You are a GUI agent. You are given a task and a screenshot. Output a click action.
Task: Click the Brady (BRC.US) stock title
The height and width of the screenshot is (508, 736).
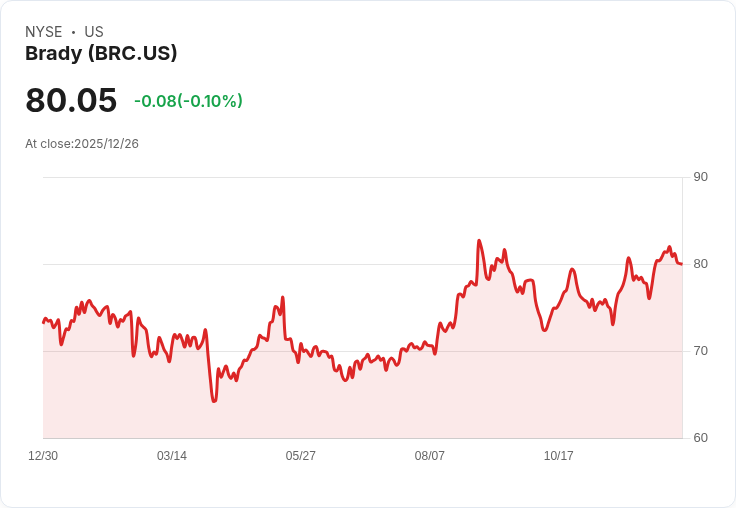[x=101, y=54]
